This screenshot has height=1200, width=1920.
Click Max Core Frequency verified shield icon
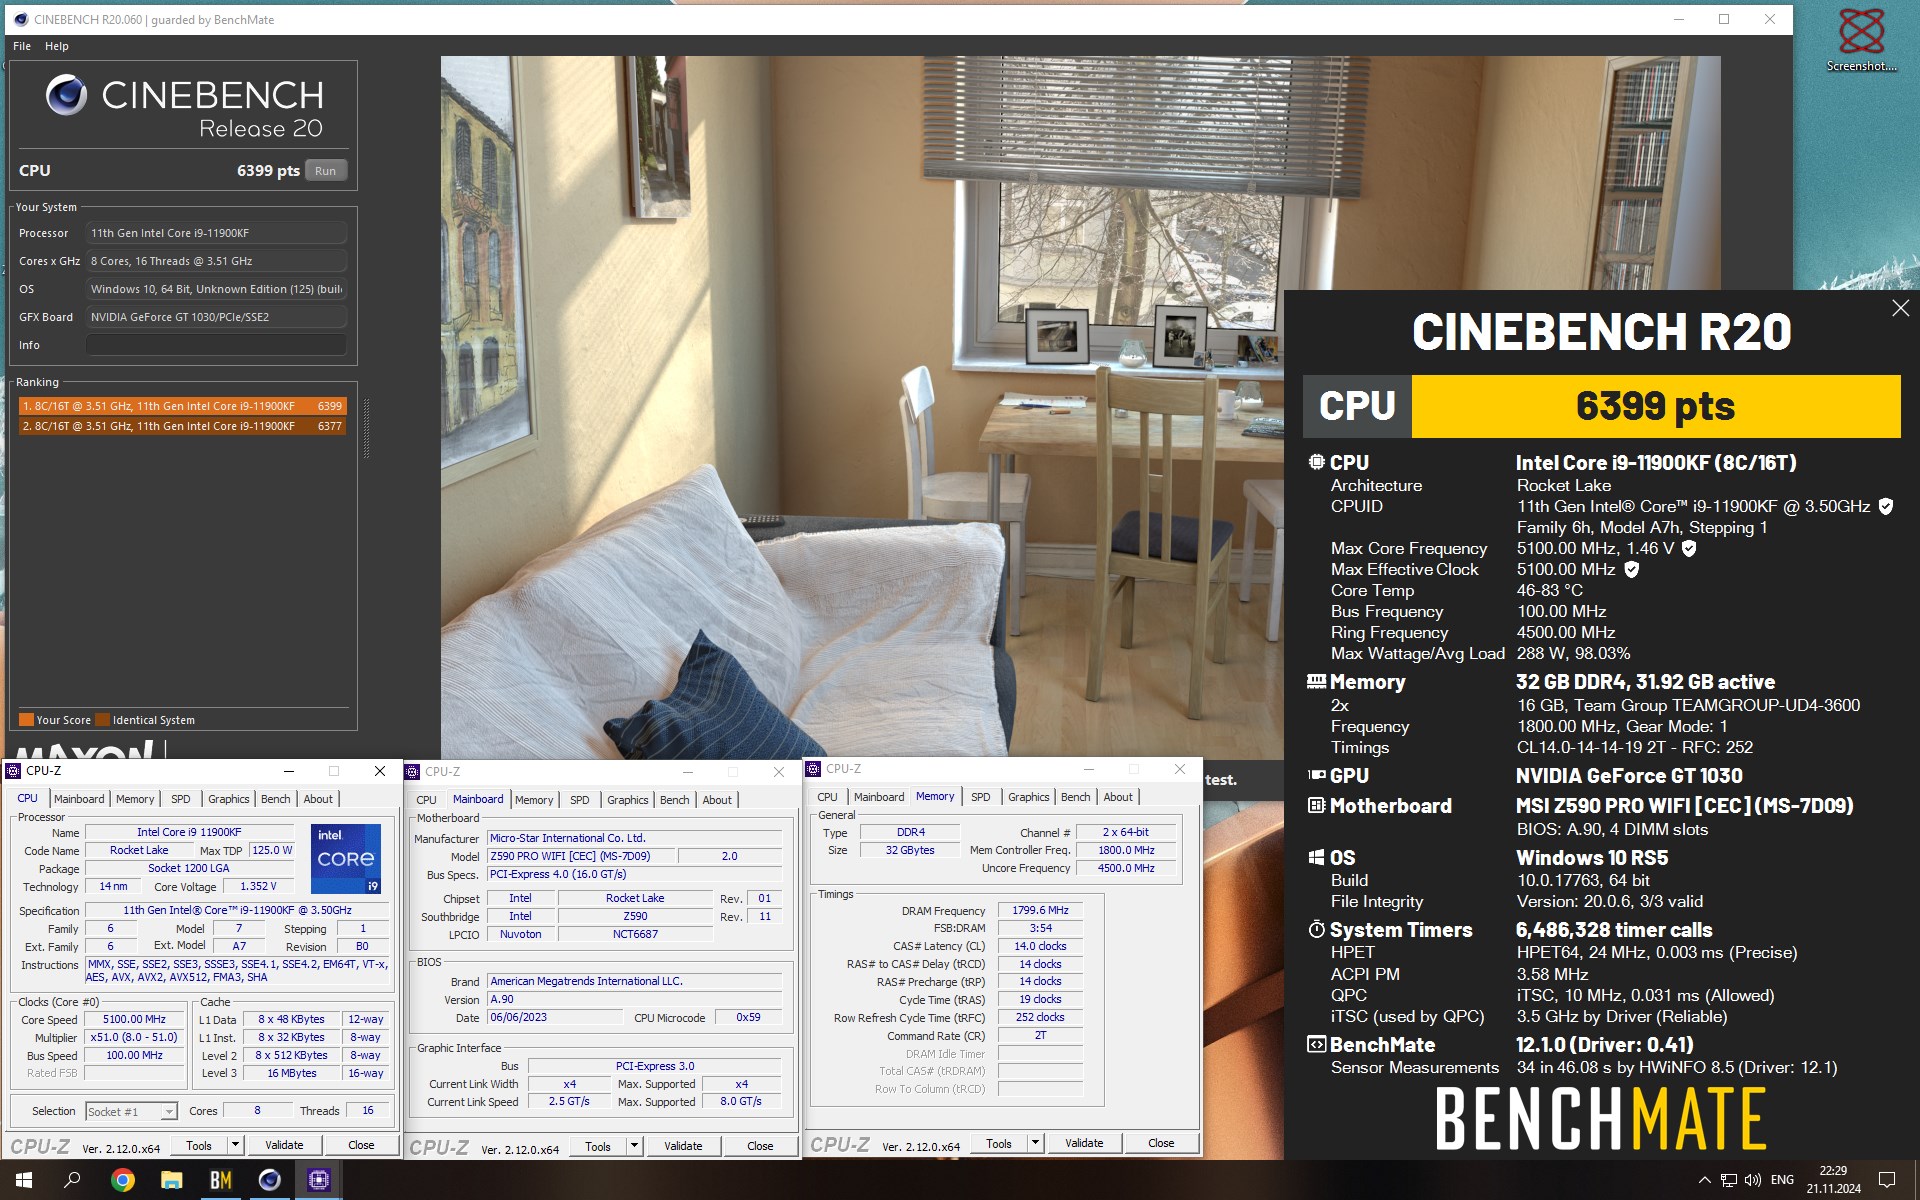1689,548
